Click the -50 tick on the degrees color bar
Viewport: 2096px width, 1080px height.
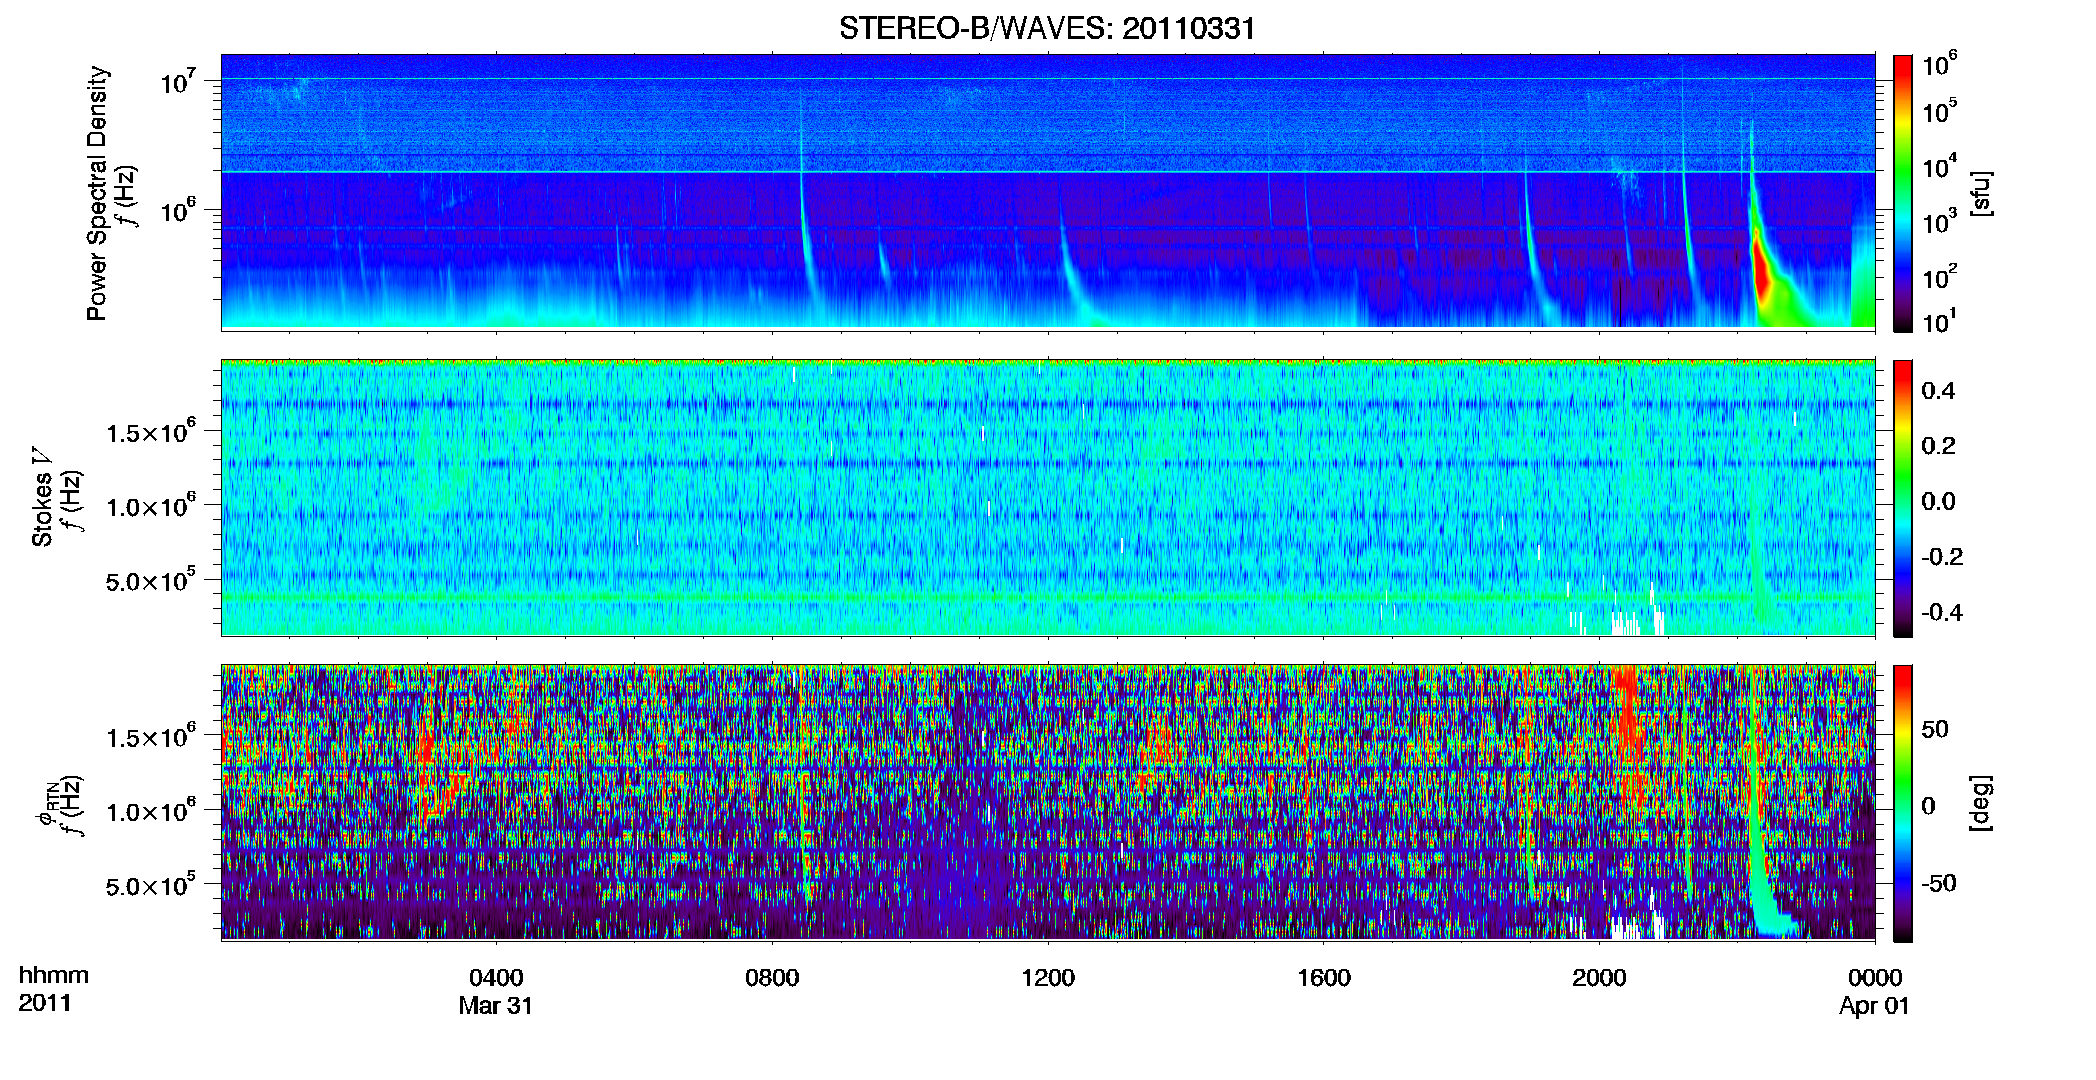1940,884
